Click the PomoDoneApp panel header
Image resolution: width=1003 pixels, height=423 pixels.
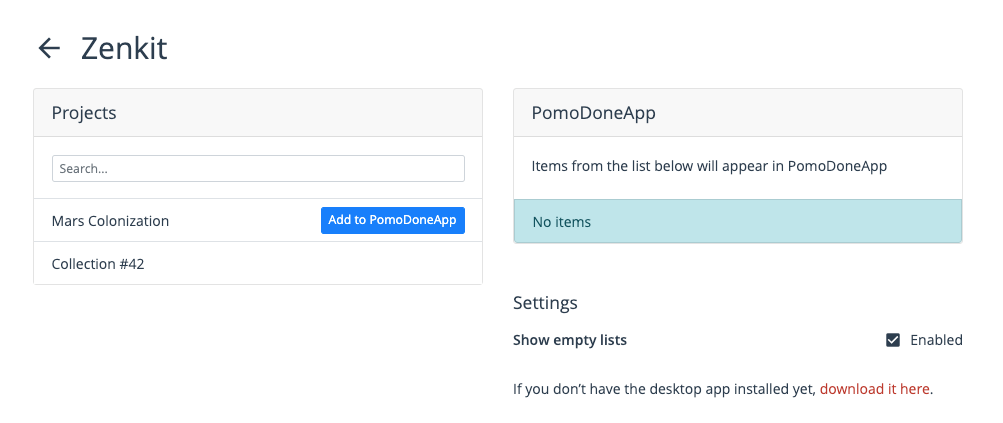coord(738,113)
